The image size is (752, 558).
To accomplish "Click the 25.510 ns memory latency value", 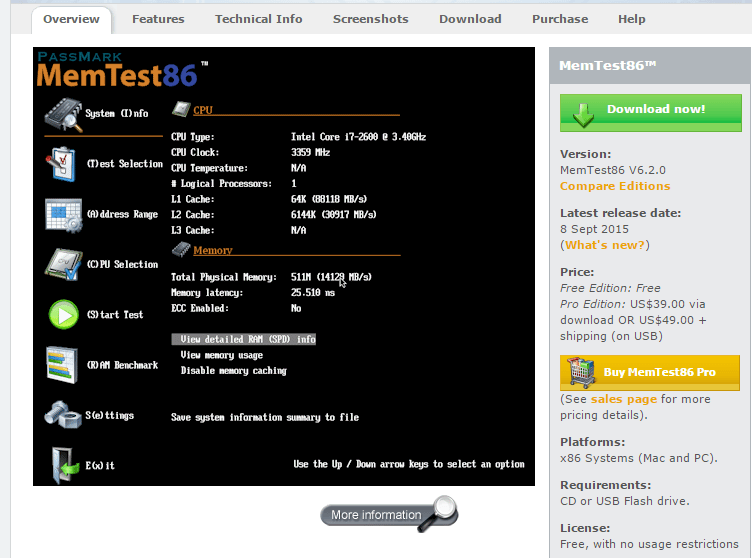I will pyautogui.click(x=313, y=293).
